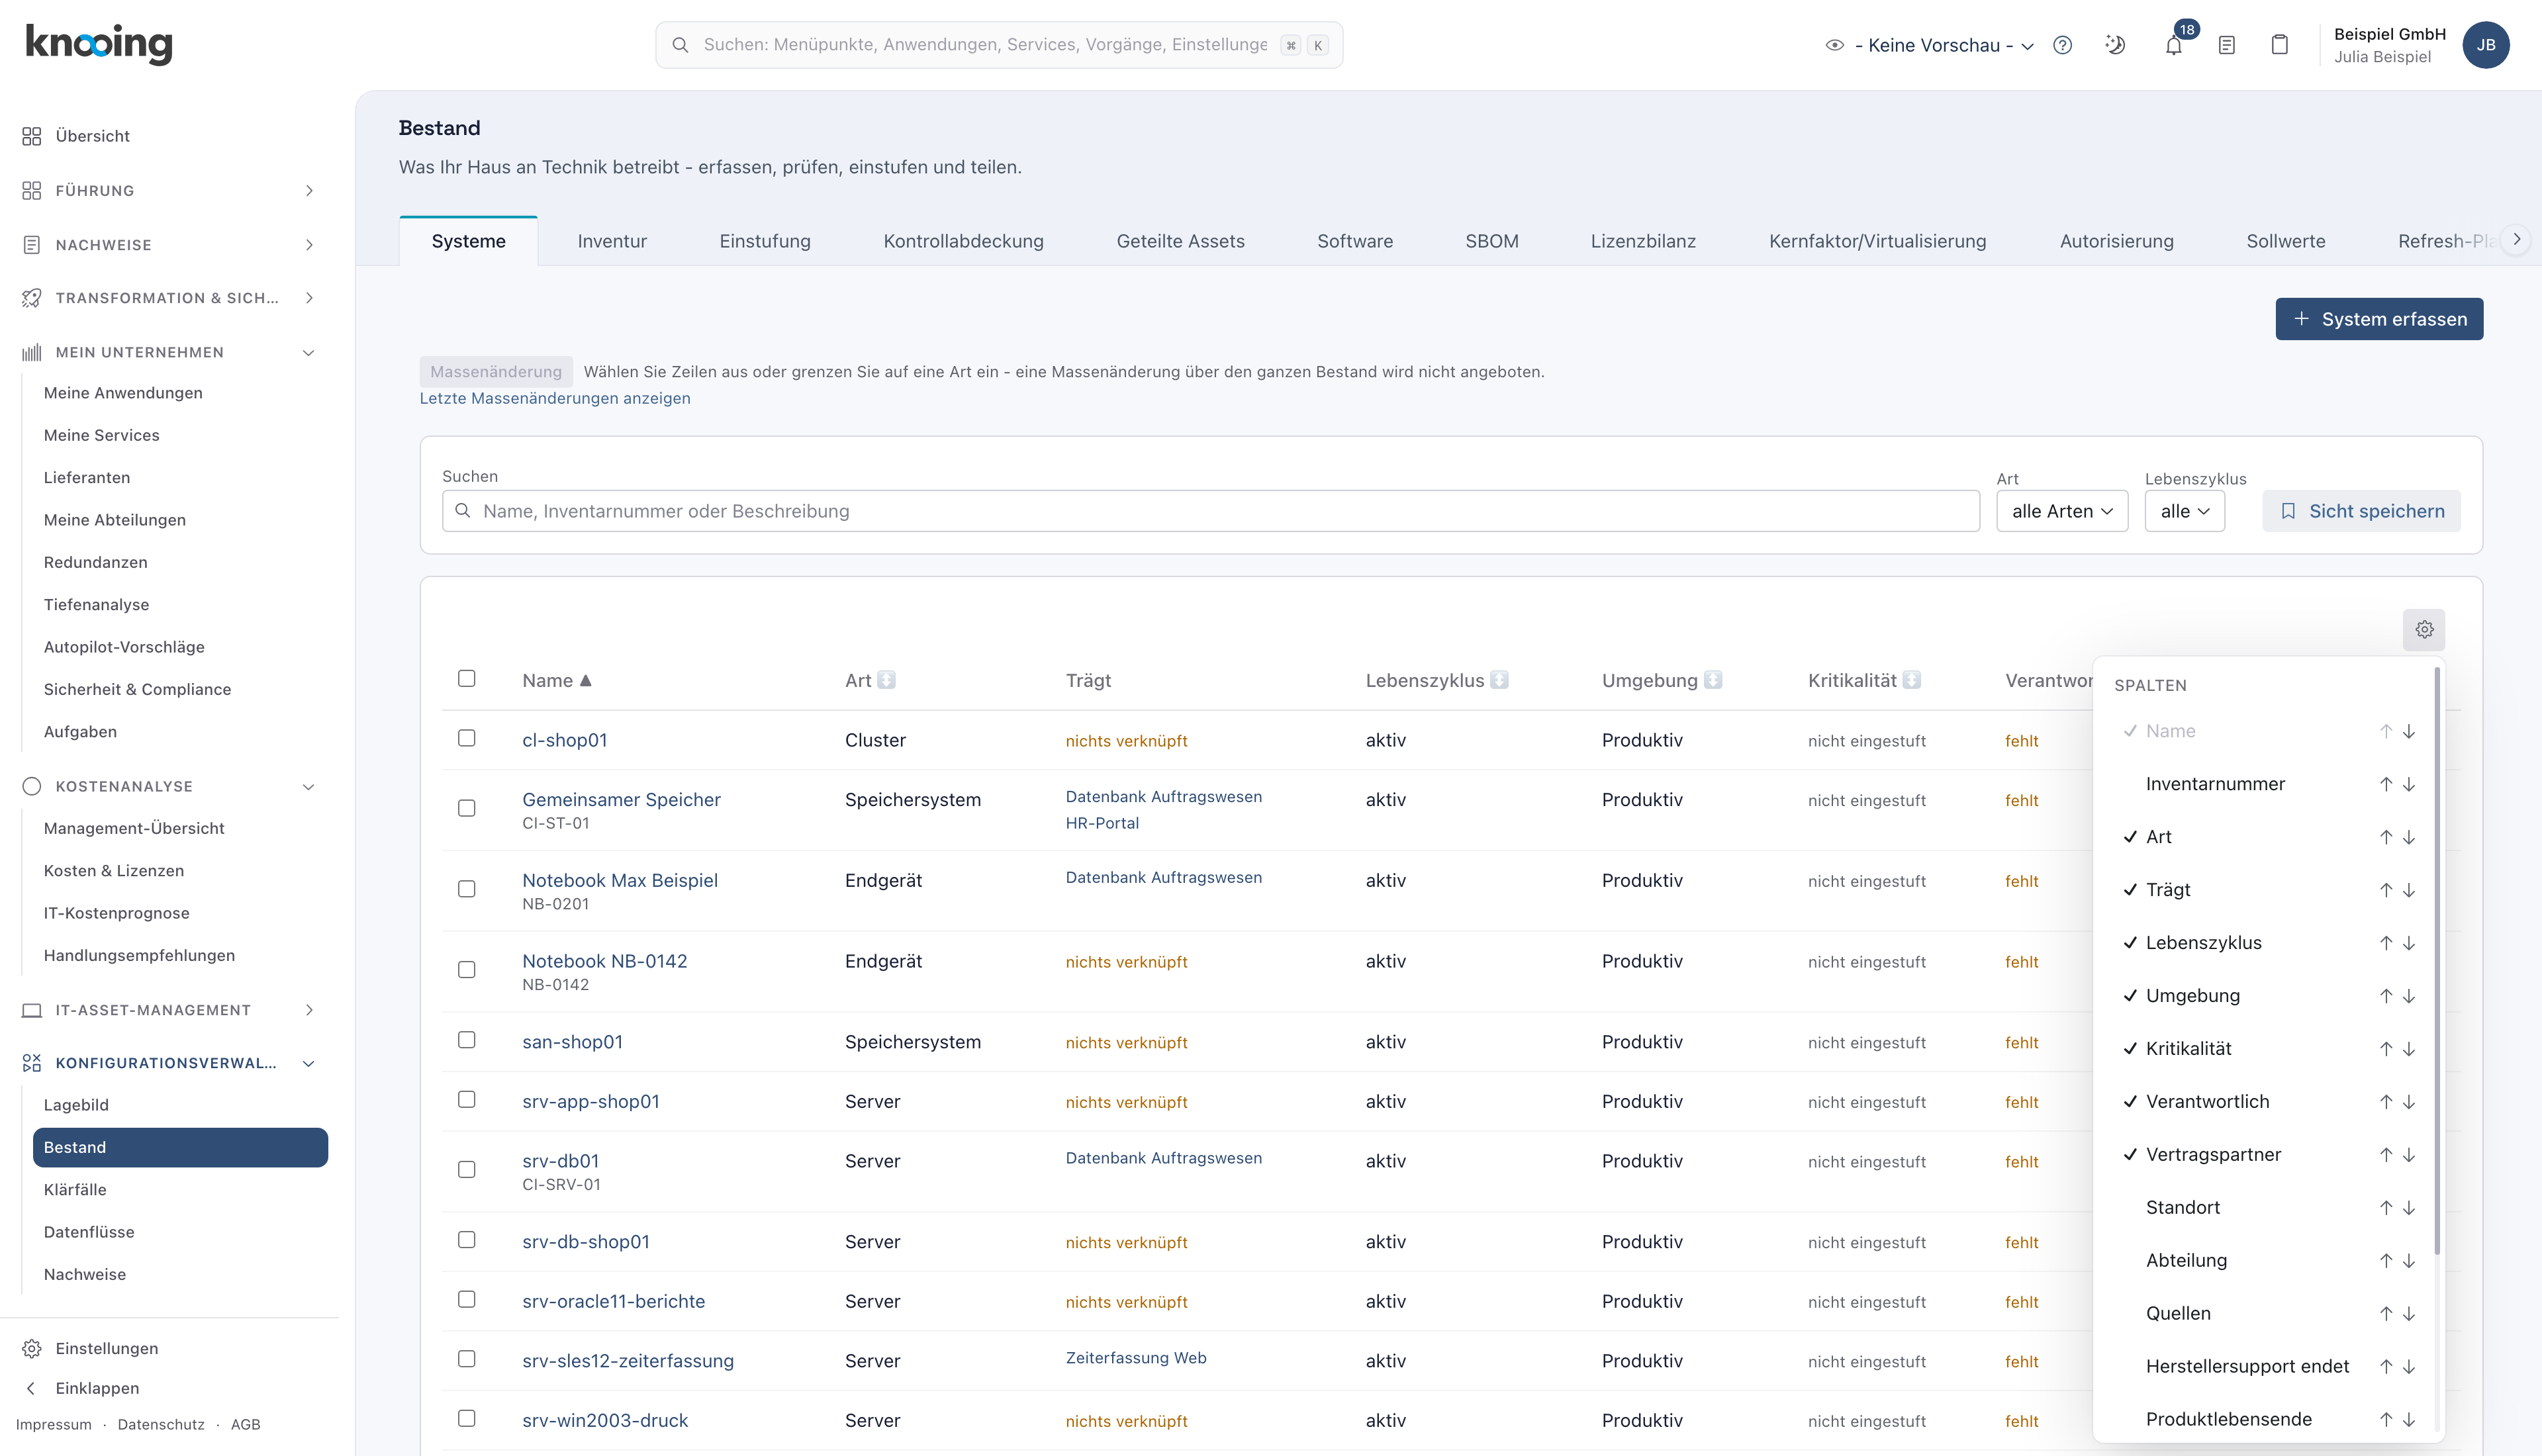2542x1456 pixels.
Task: Focus the global search bar
Action: tap(999, 45)
